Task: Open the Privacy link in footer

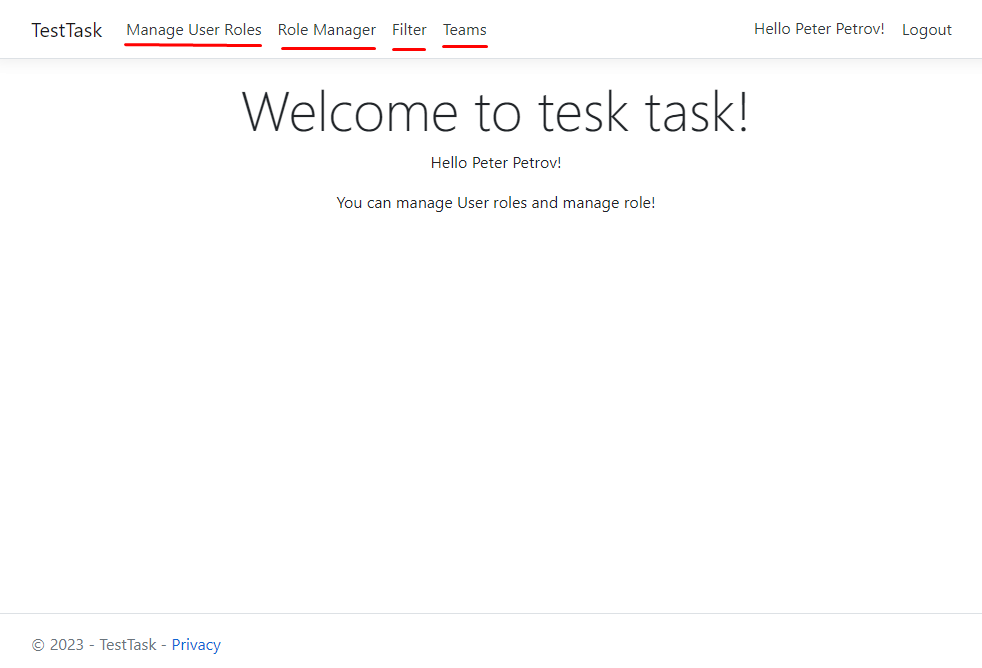Action: pos(196,644)
